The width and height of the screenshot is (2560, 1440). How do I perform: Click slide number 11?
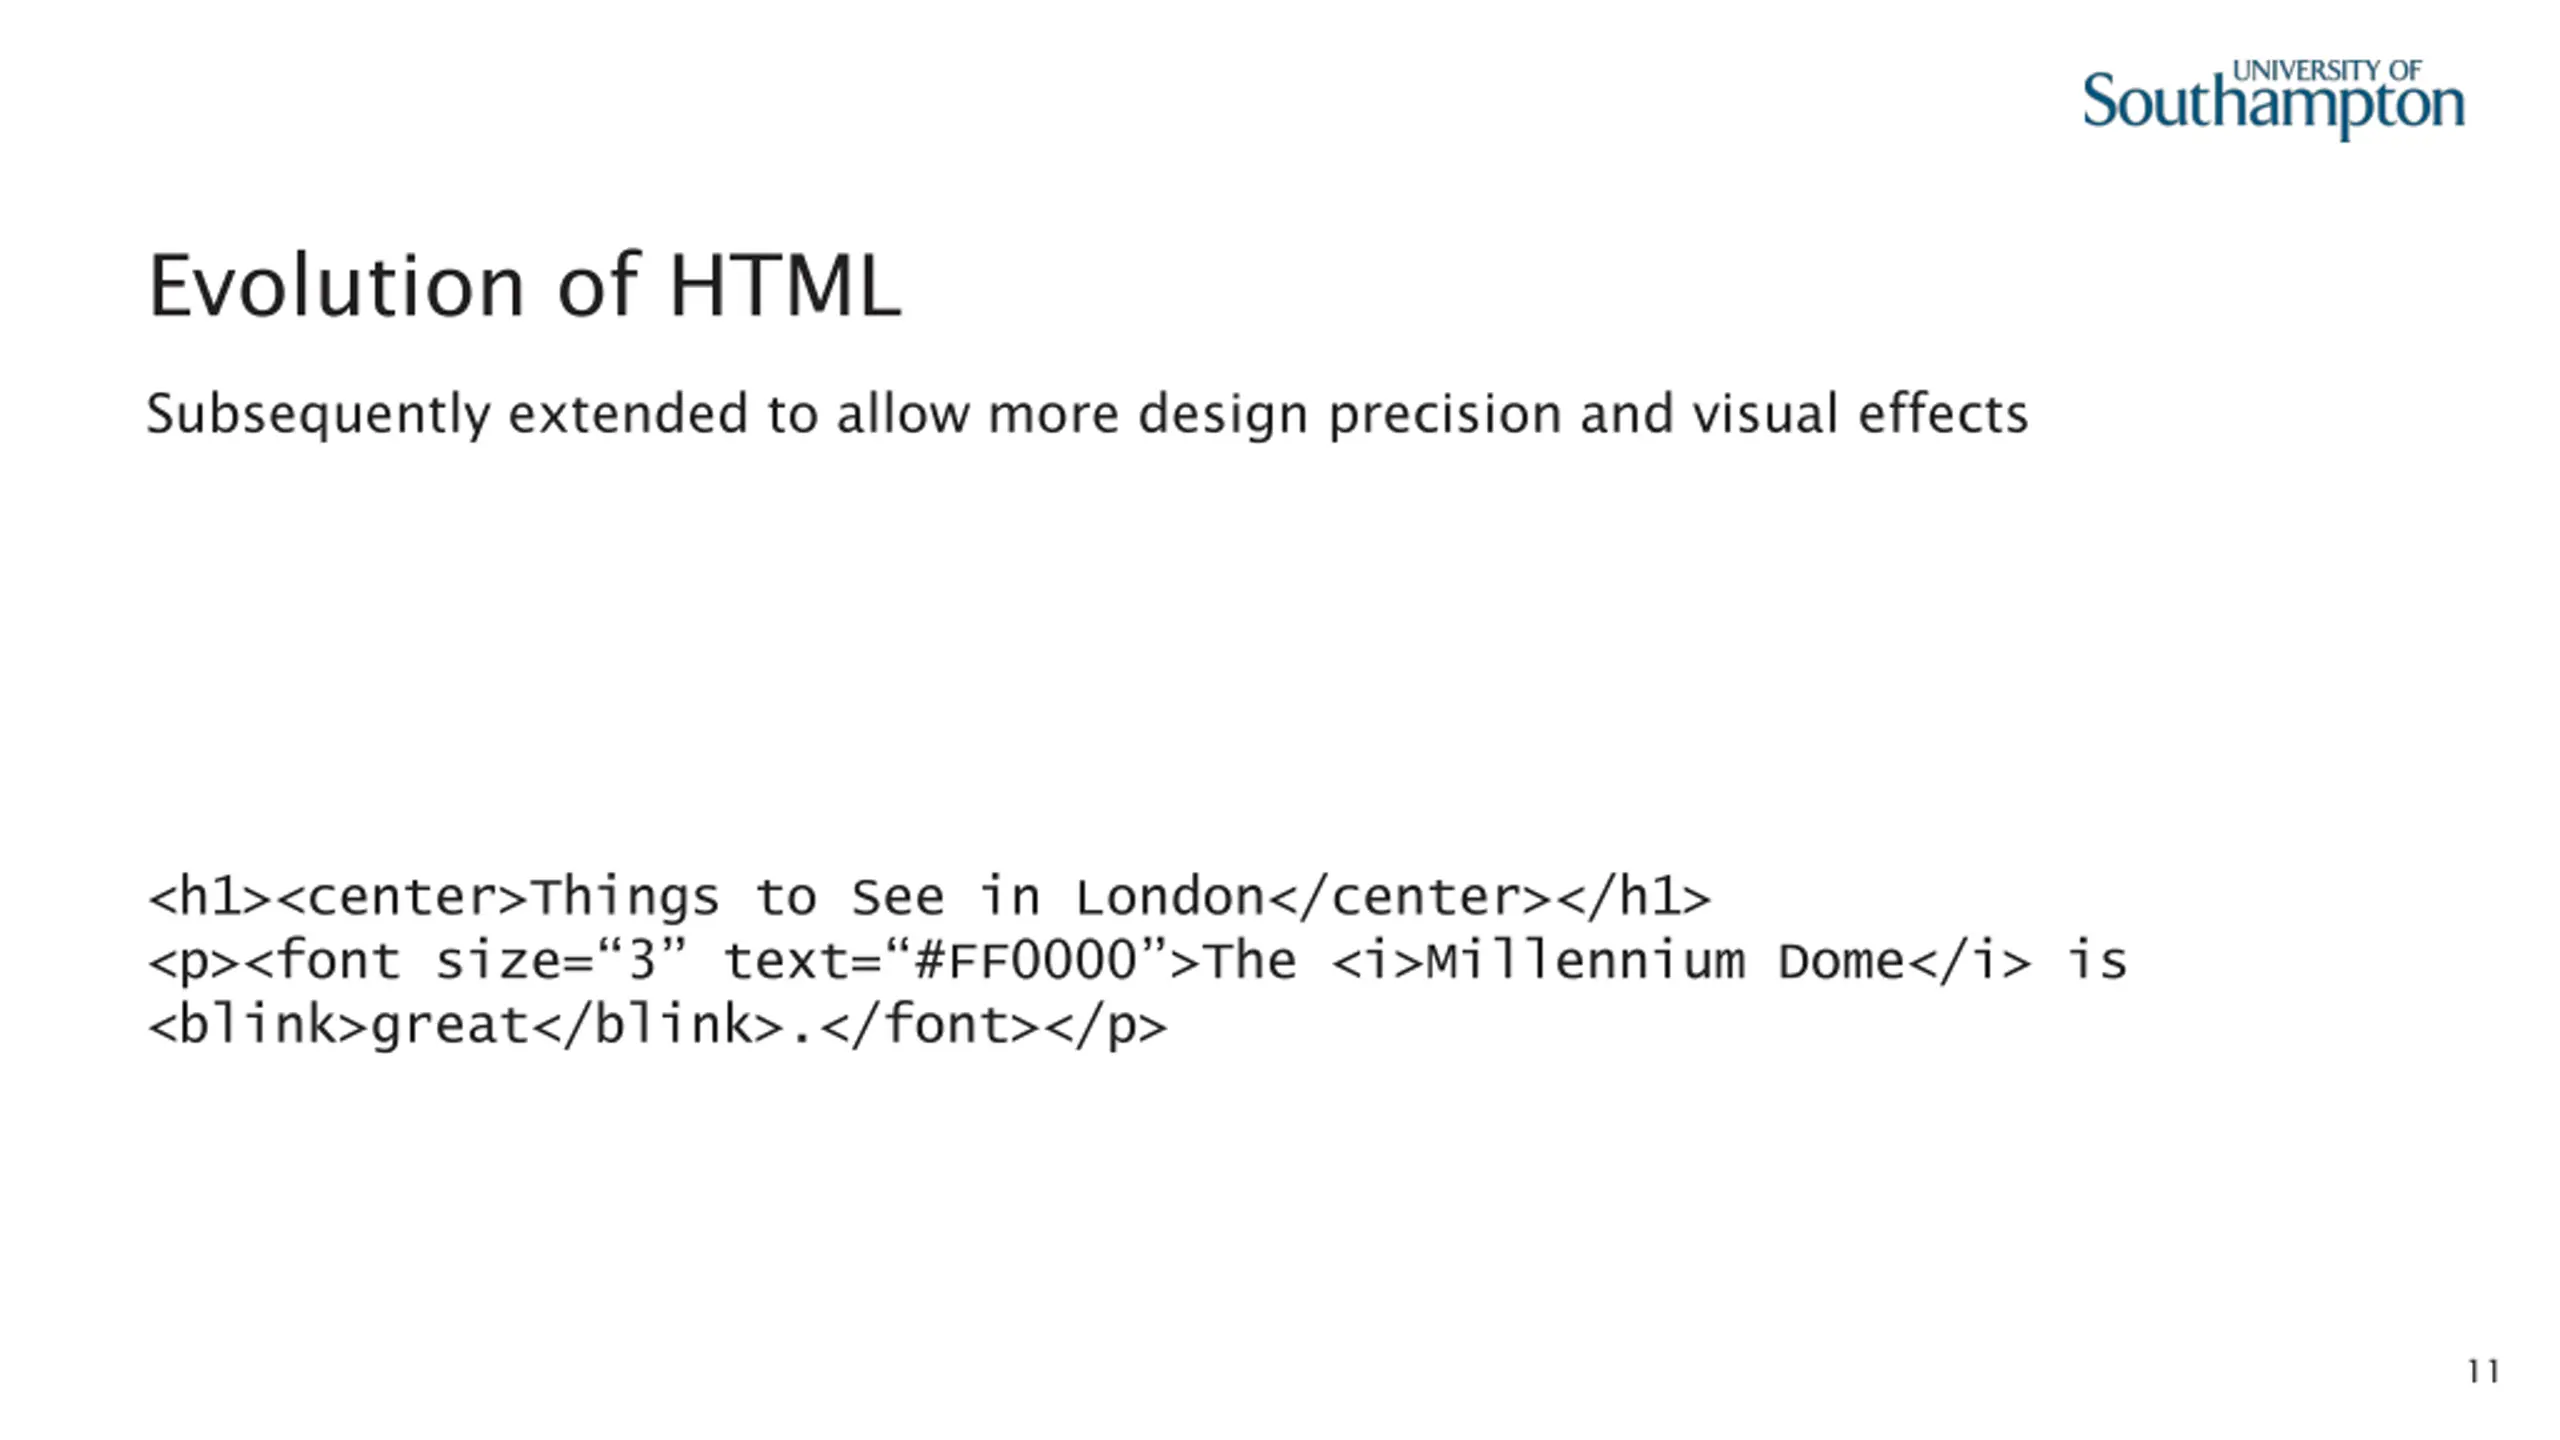pos(2483,1371)
